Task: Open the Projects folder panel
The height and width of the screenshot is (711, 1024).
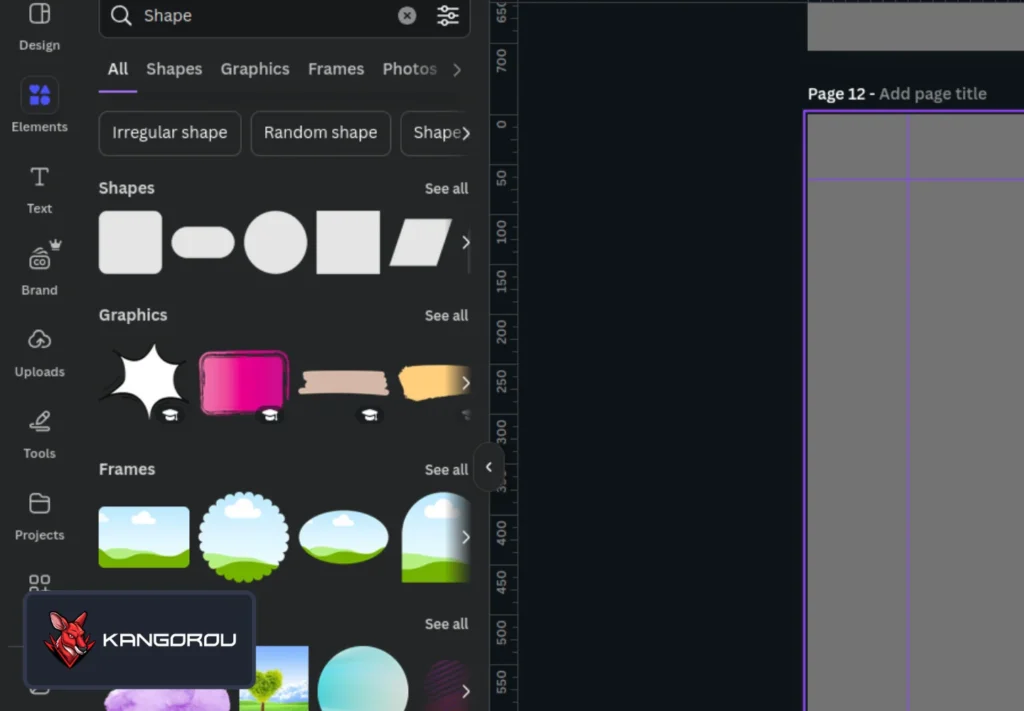Action: 39,515
